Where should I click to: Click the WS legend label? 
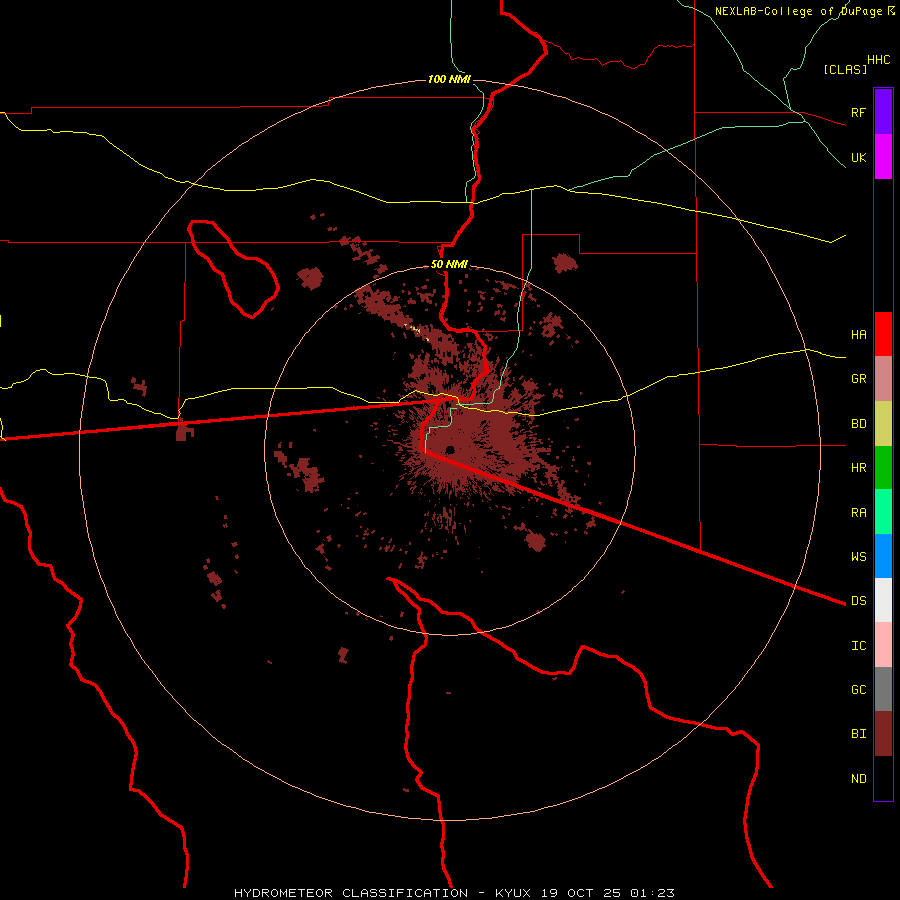pyautogui.click(x=858, y=556)
